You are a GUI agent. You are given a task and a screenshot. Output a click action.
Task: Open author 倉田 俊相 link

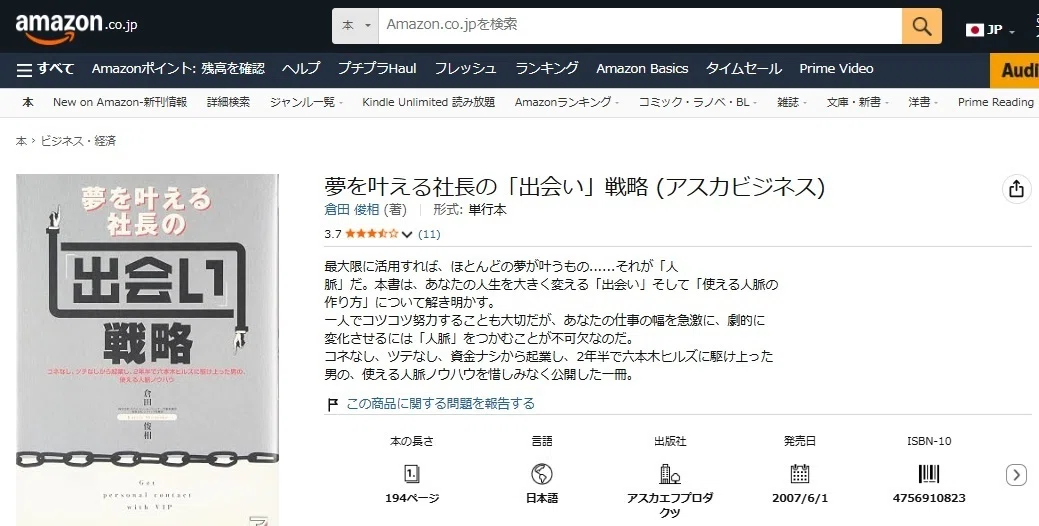click(352, 210)
